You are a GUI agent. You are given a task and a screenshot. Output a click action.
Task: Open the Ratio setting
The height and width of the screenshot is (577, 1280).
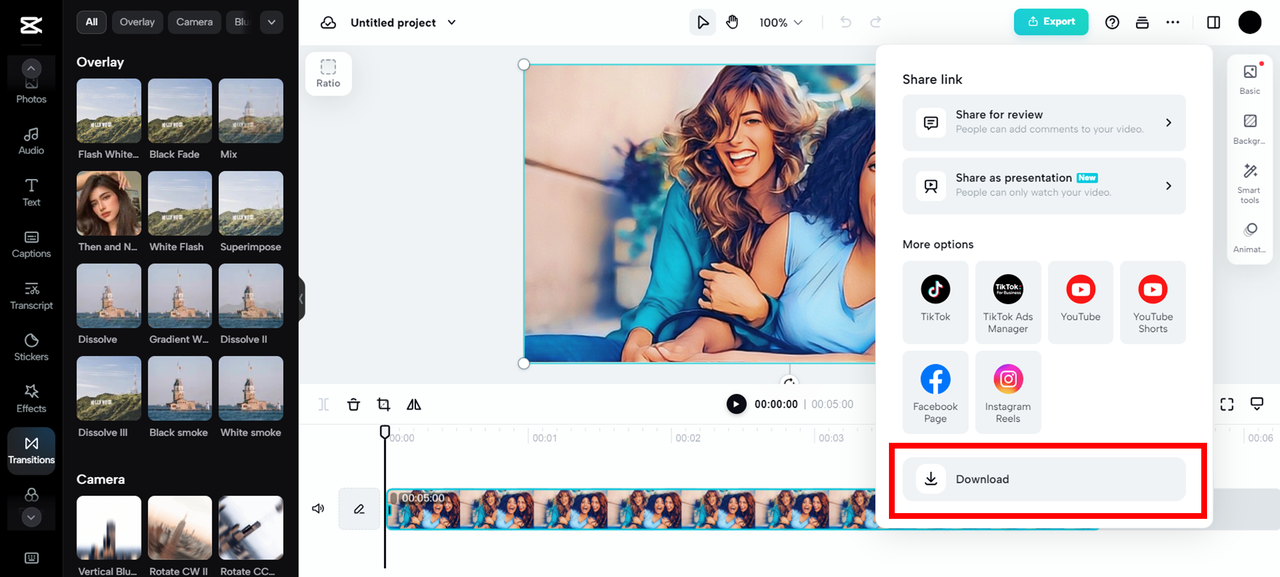tap(328, 73)
